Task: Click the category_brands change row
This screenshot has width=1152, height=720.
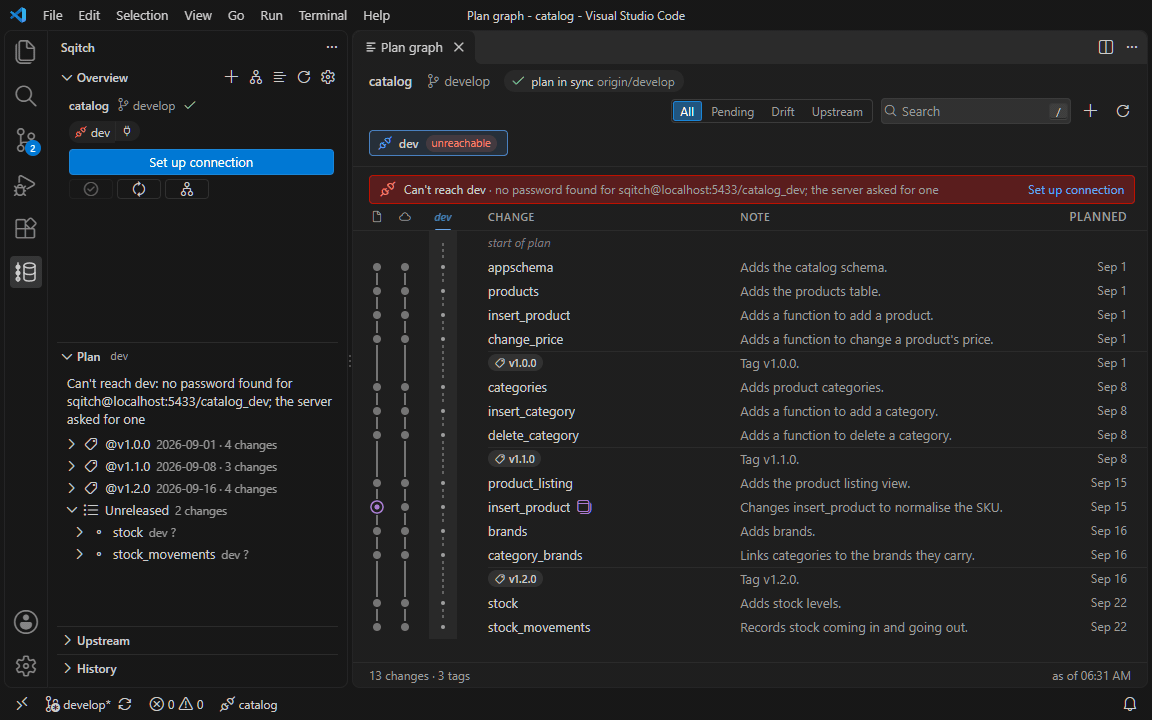Action: [x=752, y=555]
